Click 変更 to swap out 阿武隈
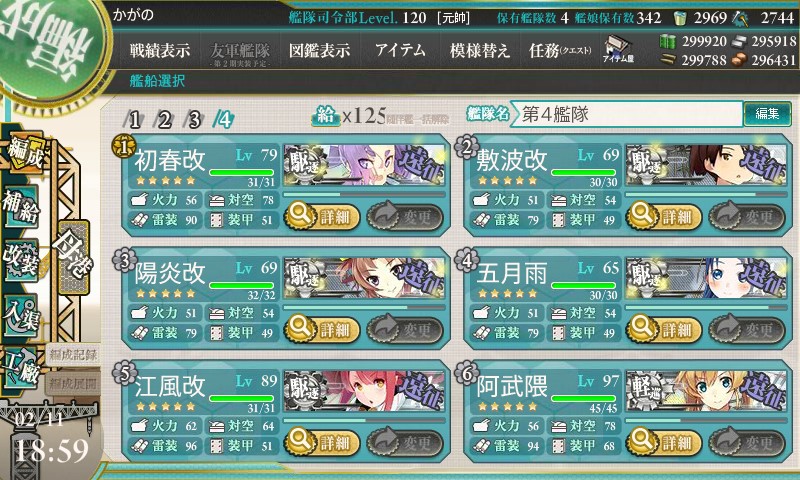 point(747,442)
